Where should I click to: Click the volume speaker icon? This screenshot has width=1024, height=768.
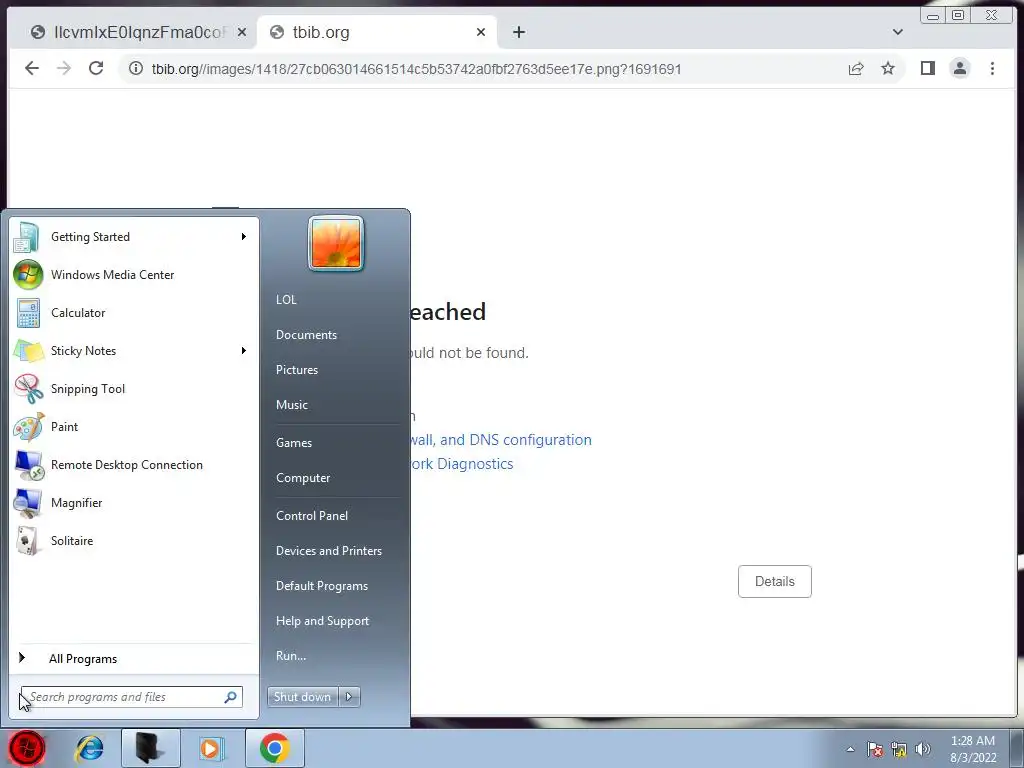coord(923,749)
